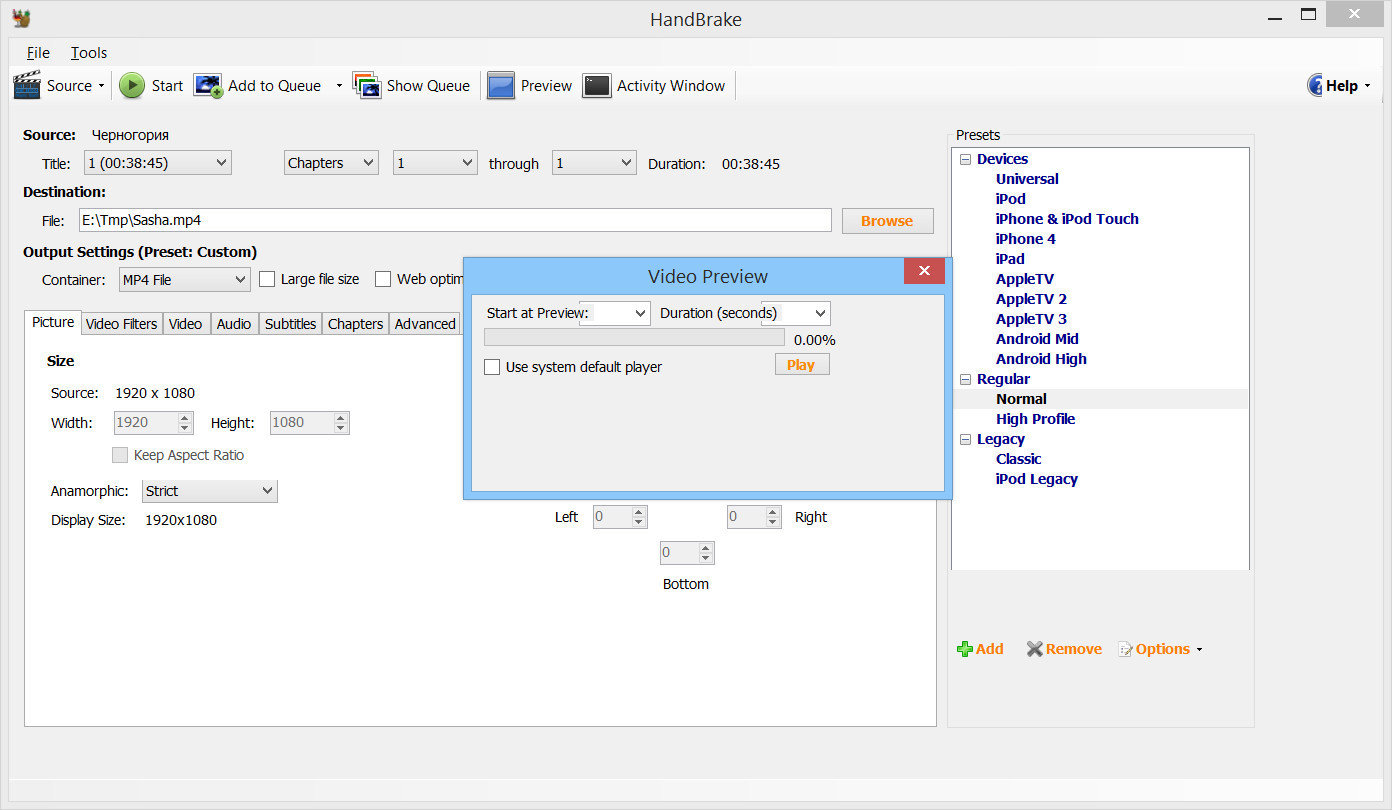This screenshot has height=810, width=1392.
Task: Click the Browse destination button
Action: point(887,221)
